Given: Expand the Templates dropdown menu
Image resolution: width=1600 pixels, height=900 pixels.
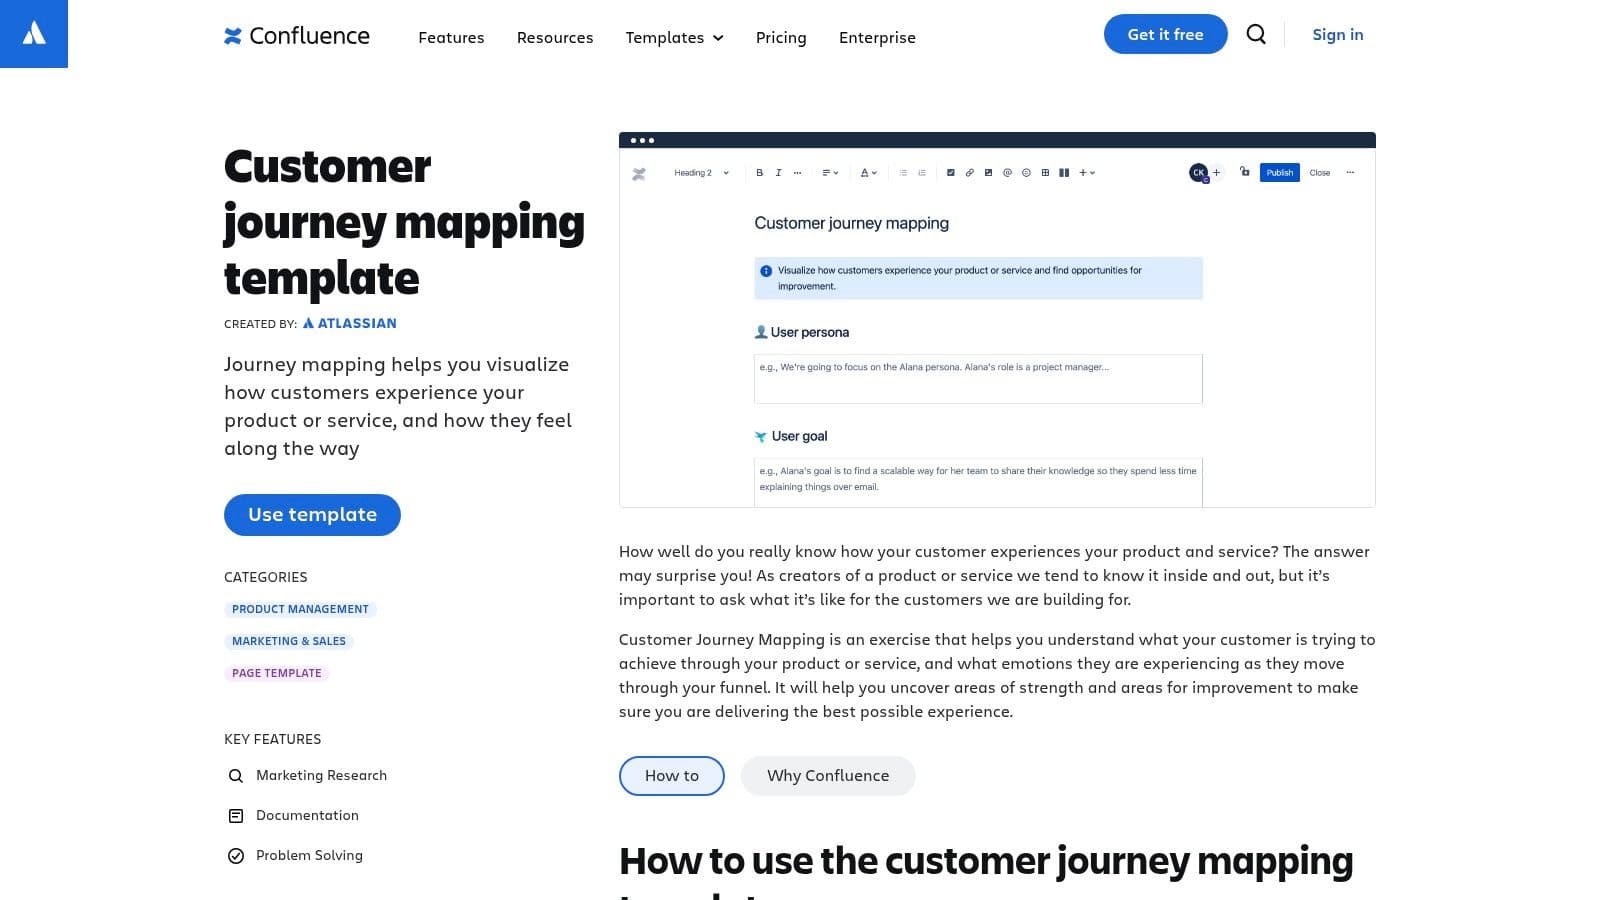Looking at the screenshot, I should pyautogui.click(x=674, y=37).
